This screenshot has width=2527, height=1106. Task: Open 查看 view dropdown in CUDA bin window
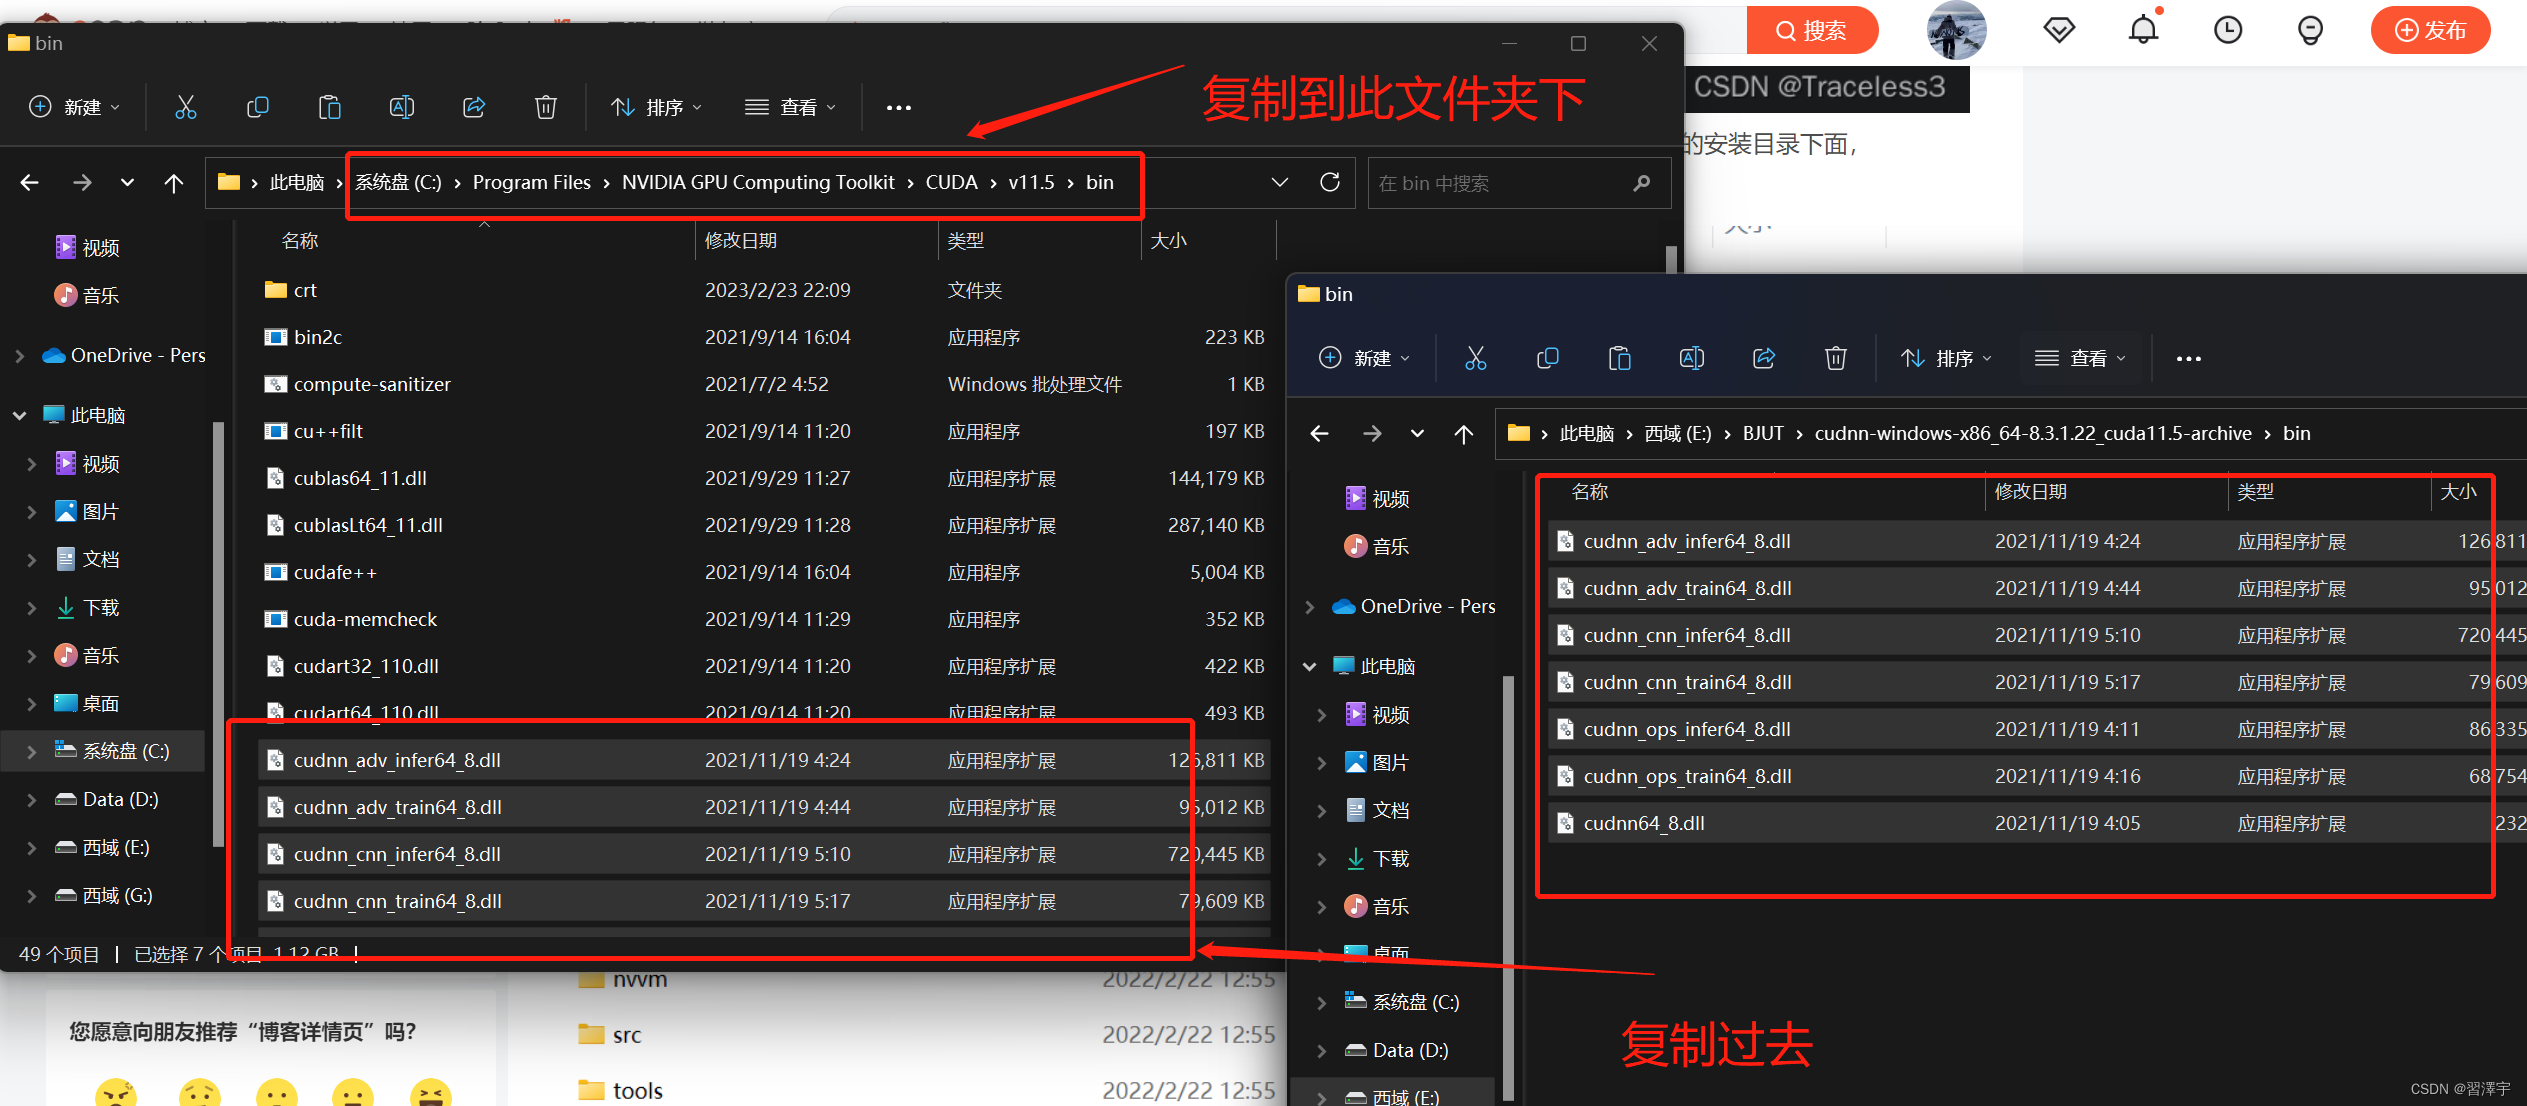click(790, 107)
